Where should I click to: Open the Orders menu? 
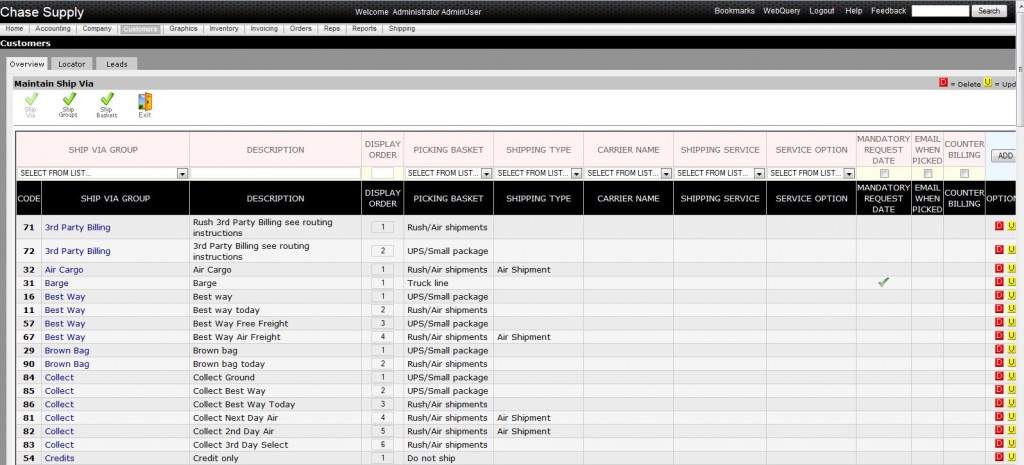301,29
